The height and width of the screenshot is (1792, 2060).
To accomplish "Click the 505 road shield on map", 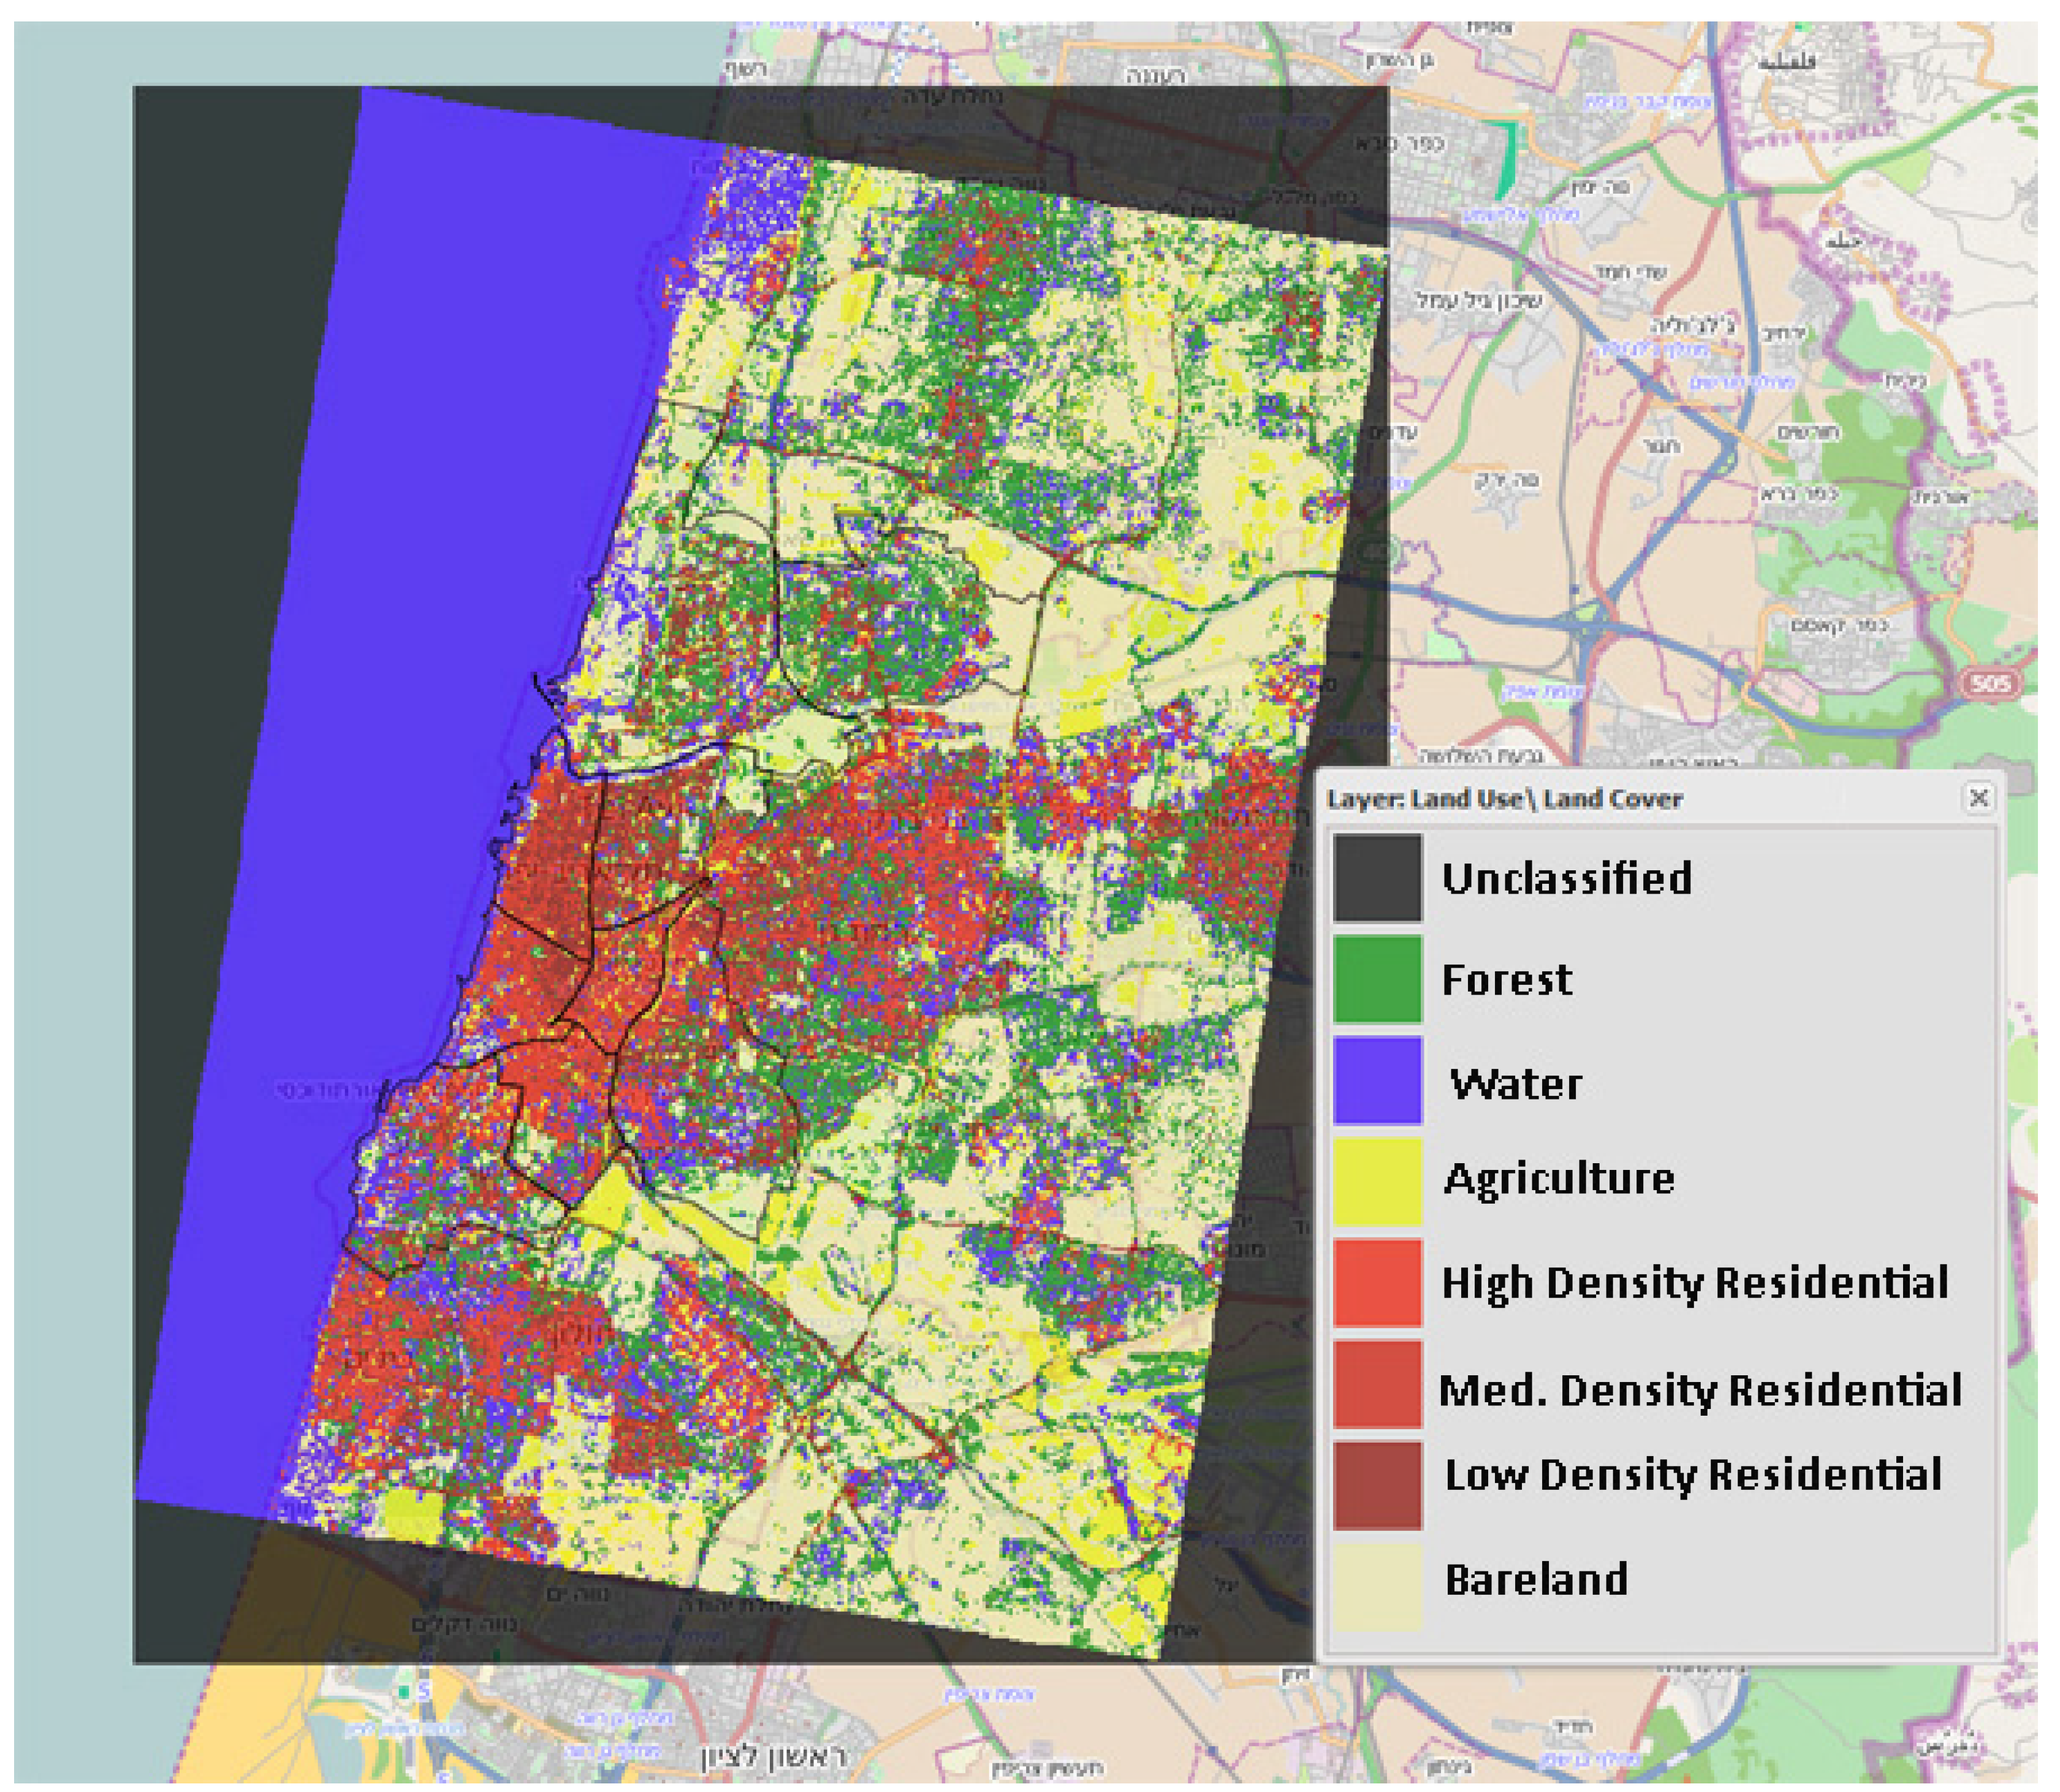I will (x=1990, y=684).
